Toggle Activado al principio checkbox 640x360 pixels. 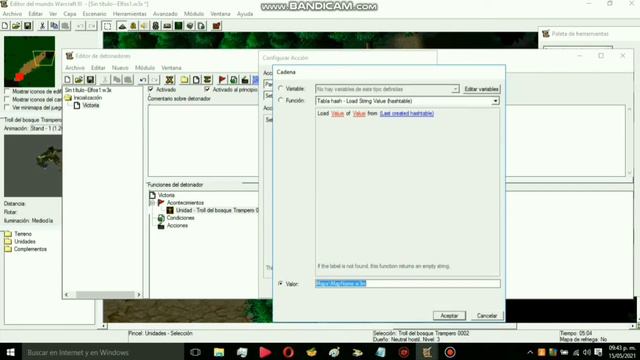pyautogui.click(x=207, y=89)
